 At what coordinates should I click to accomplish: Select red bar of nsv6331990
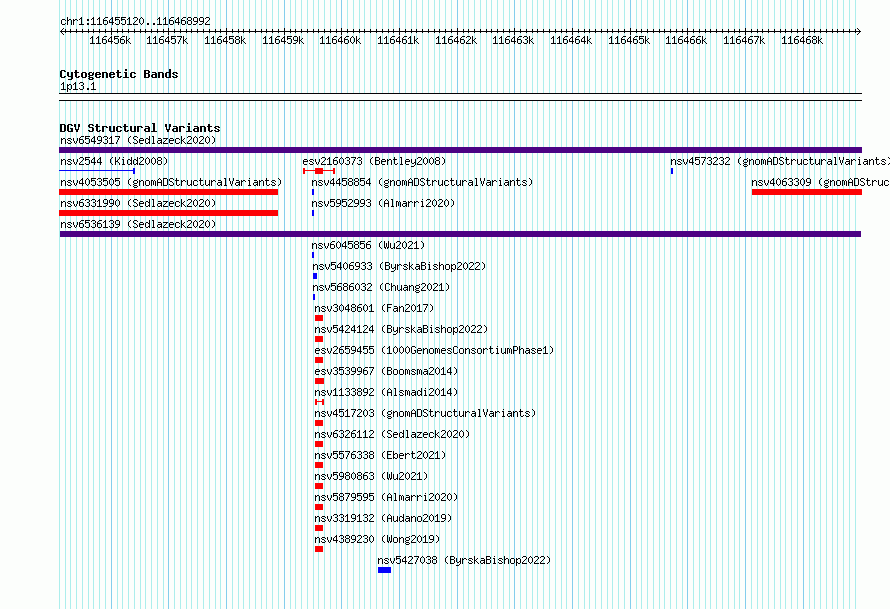tap(169, 213)
